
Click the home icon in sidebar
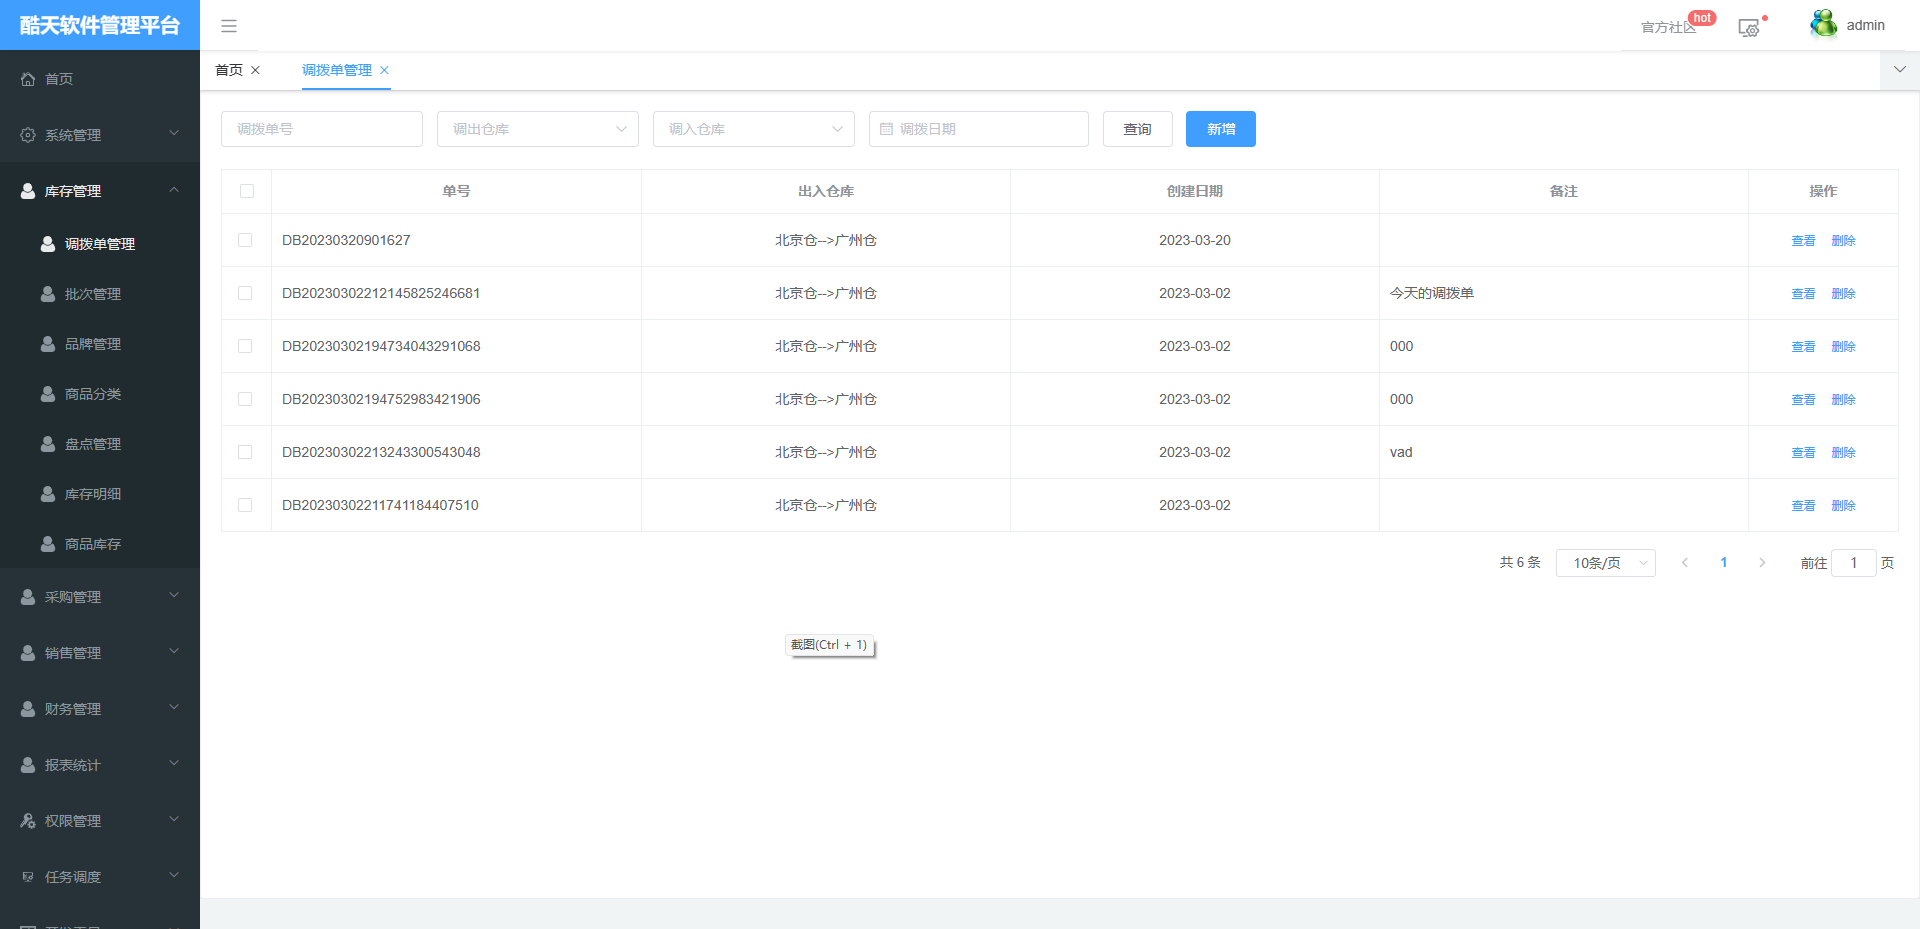(x=28, y=79)
